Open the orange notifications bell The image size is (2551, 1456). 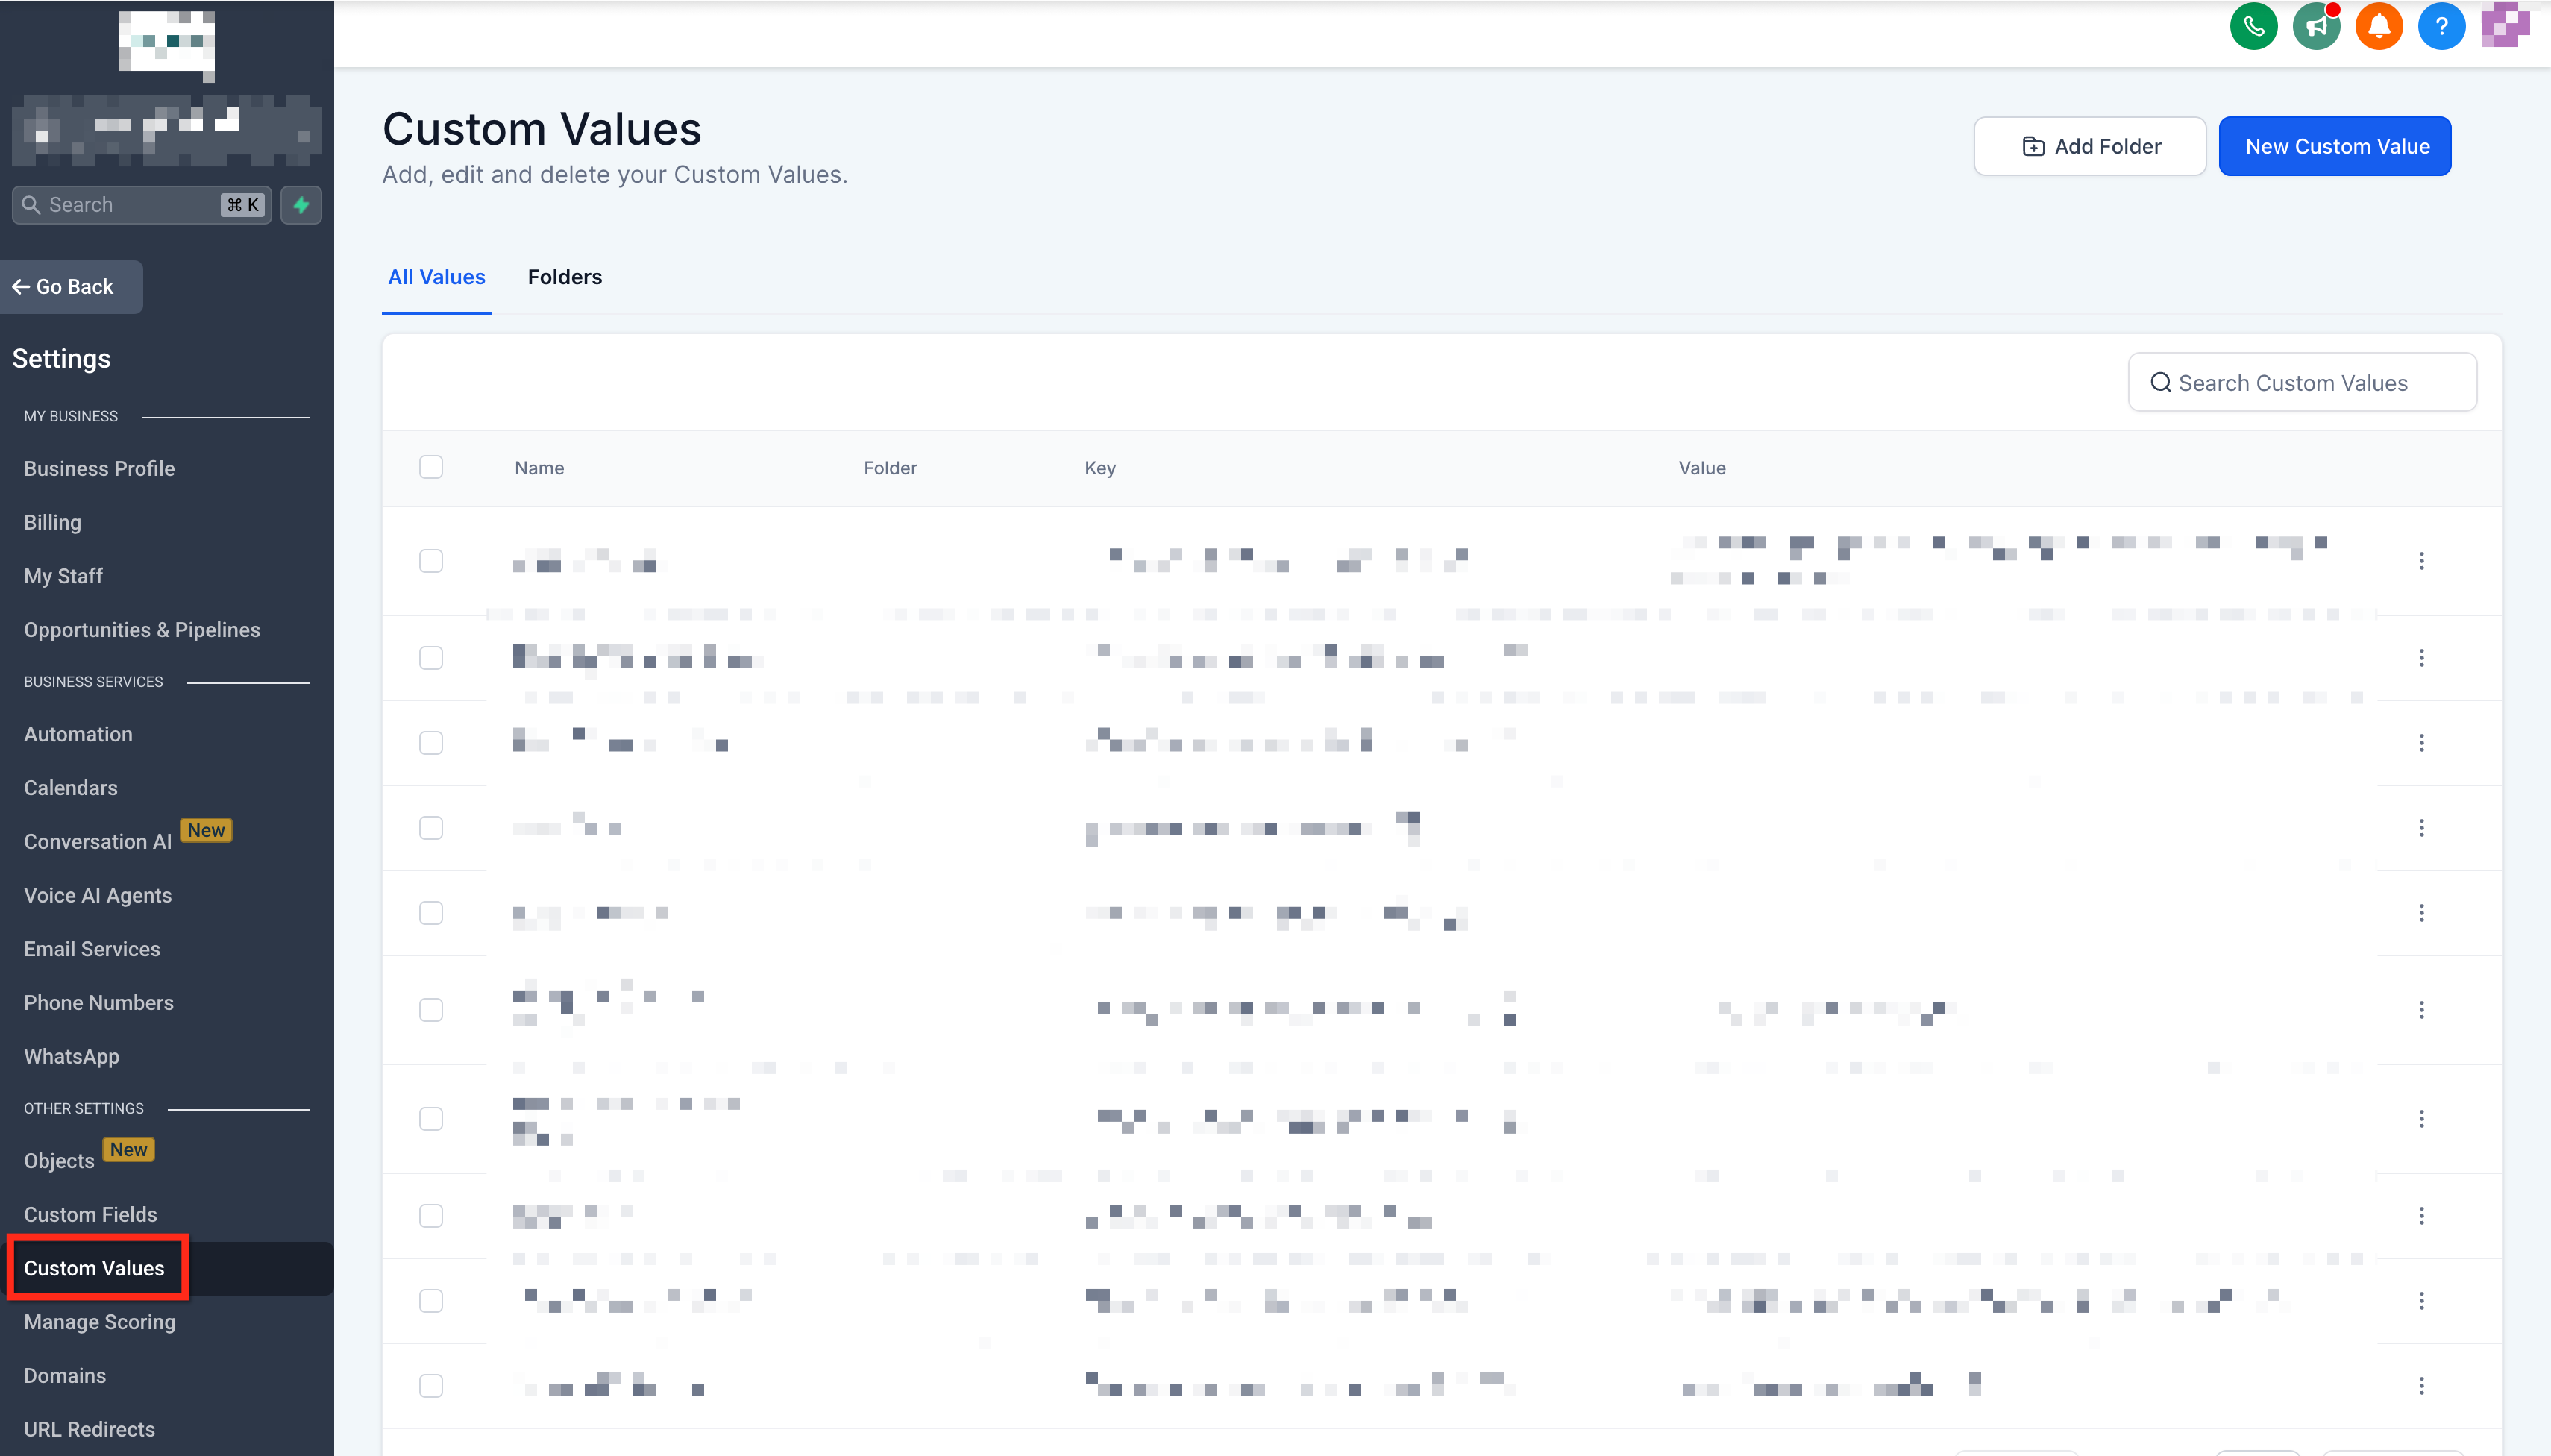[2379, 26]
